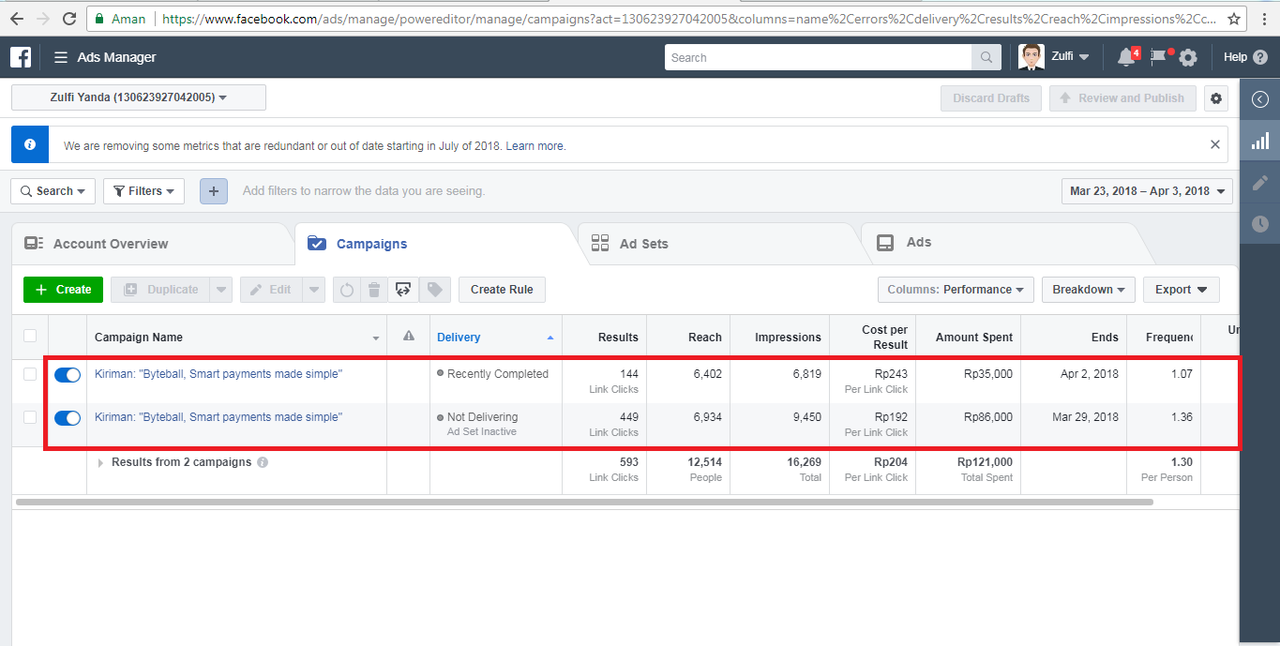Open the Export dropdown

click(1181, 290)
